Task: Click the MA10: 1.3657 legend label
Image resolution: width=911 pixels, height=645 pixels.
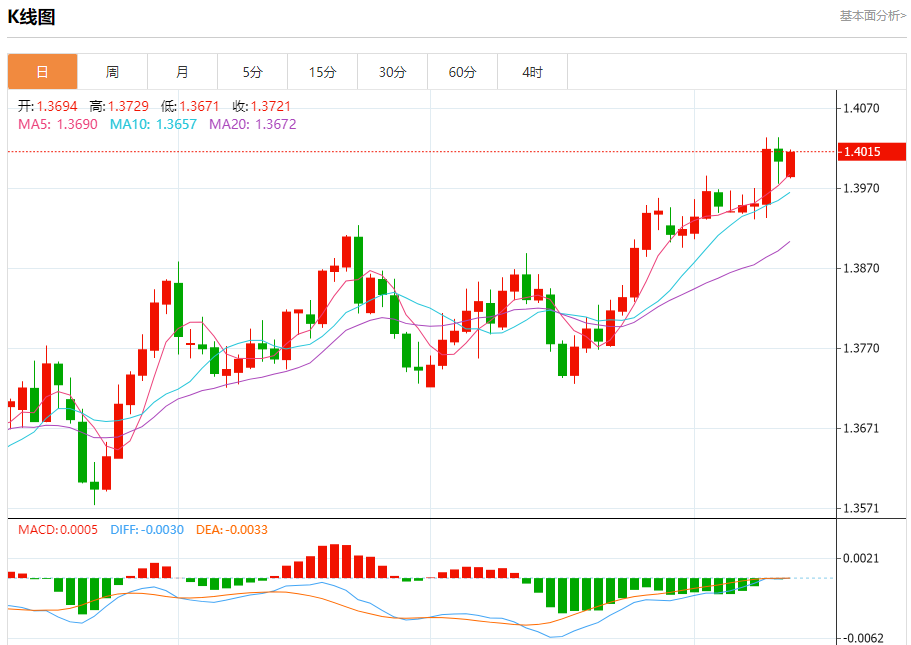Action: [x=153, y=124]
